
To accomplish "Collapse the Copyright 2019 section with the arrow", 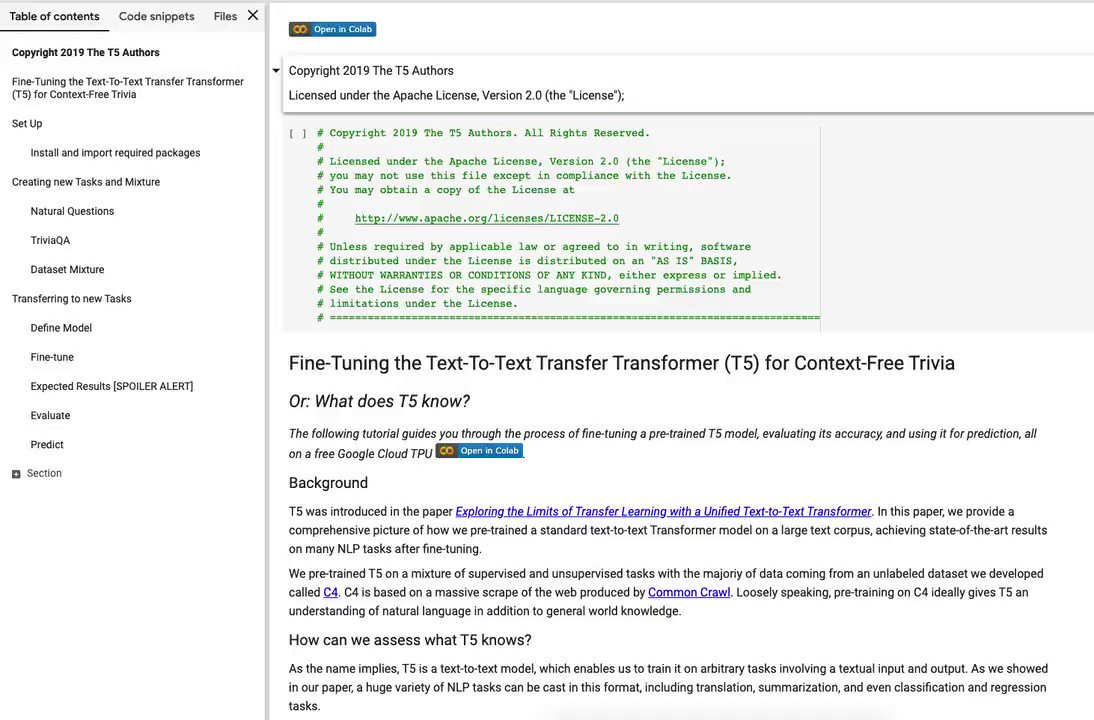I will (276, 70).
